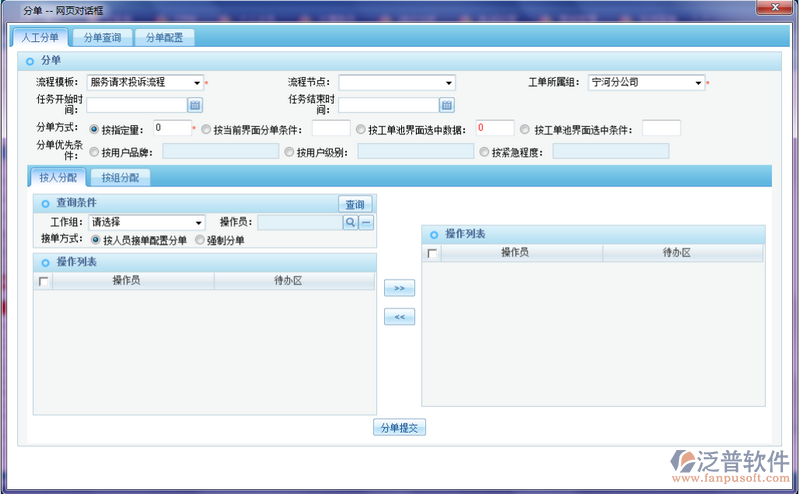The height and width of the screenshot is (494, 800).
Task: Expand the 工单所属组 dropdown
Action: [699, 82]
